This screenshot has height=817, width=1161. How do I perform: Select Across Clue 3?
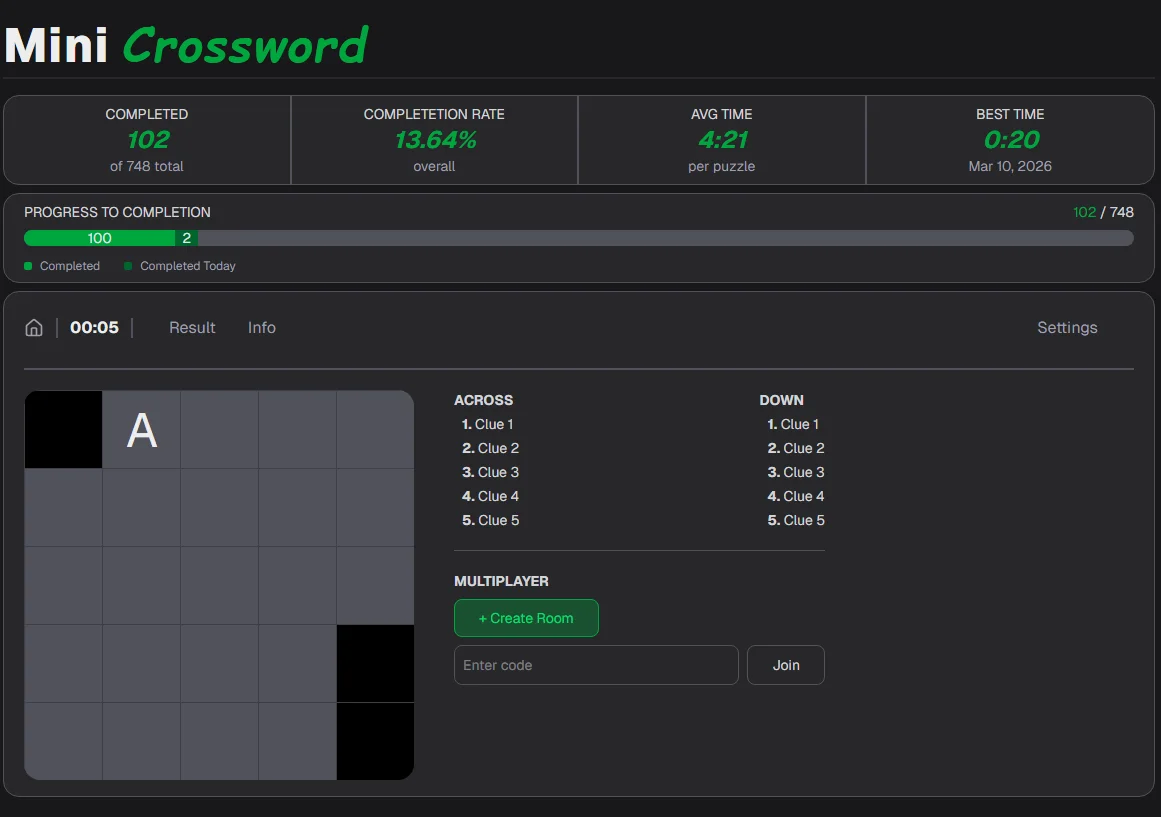tap(490, 472)
